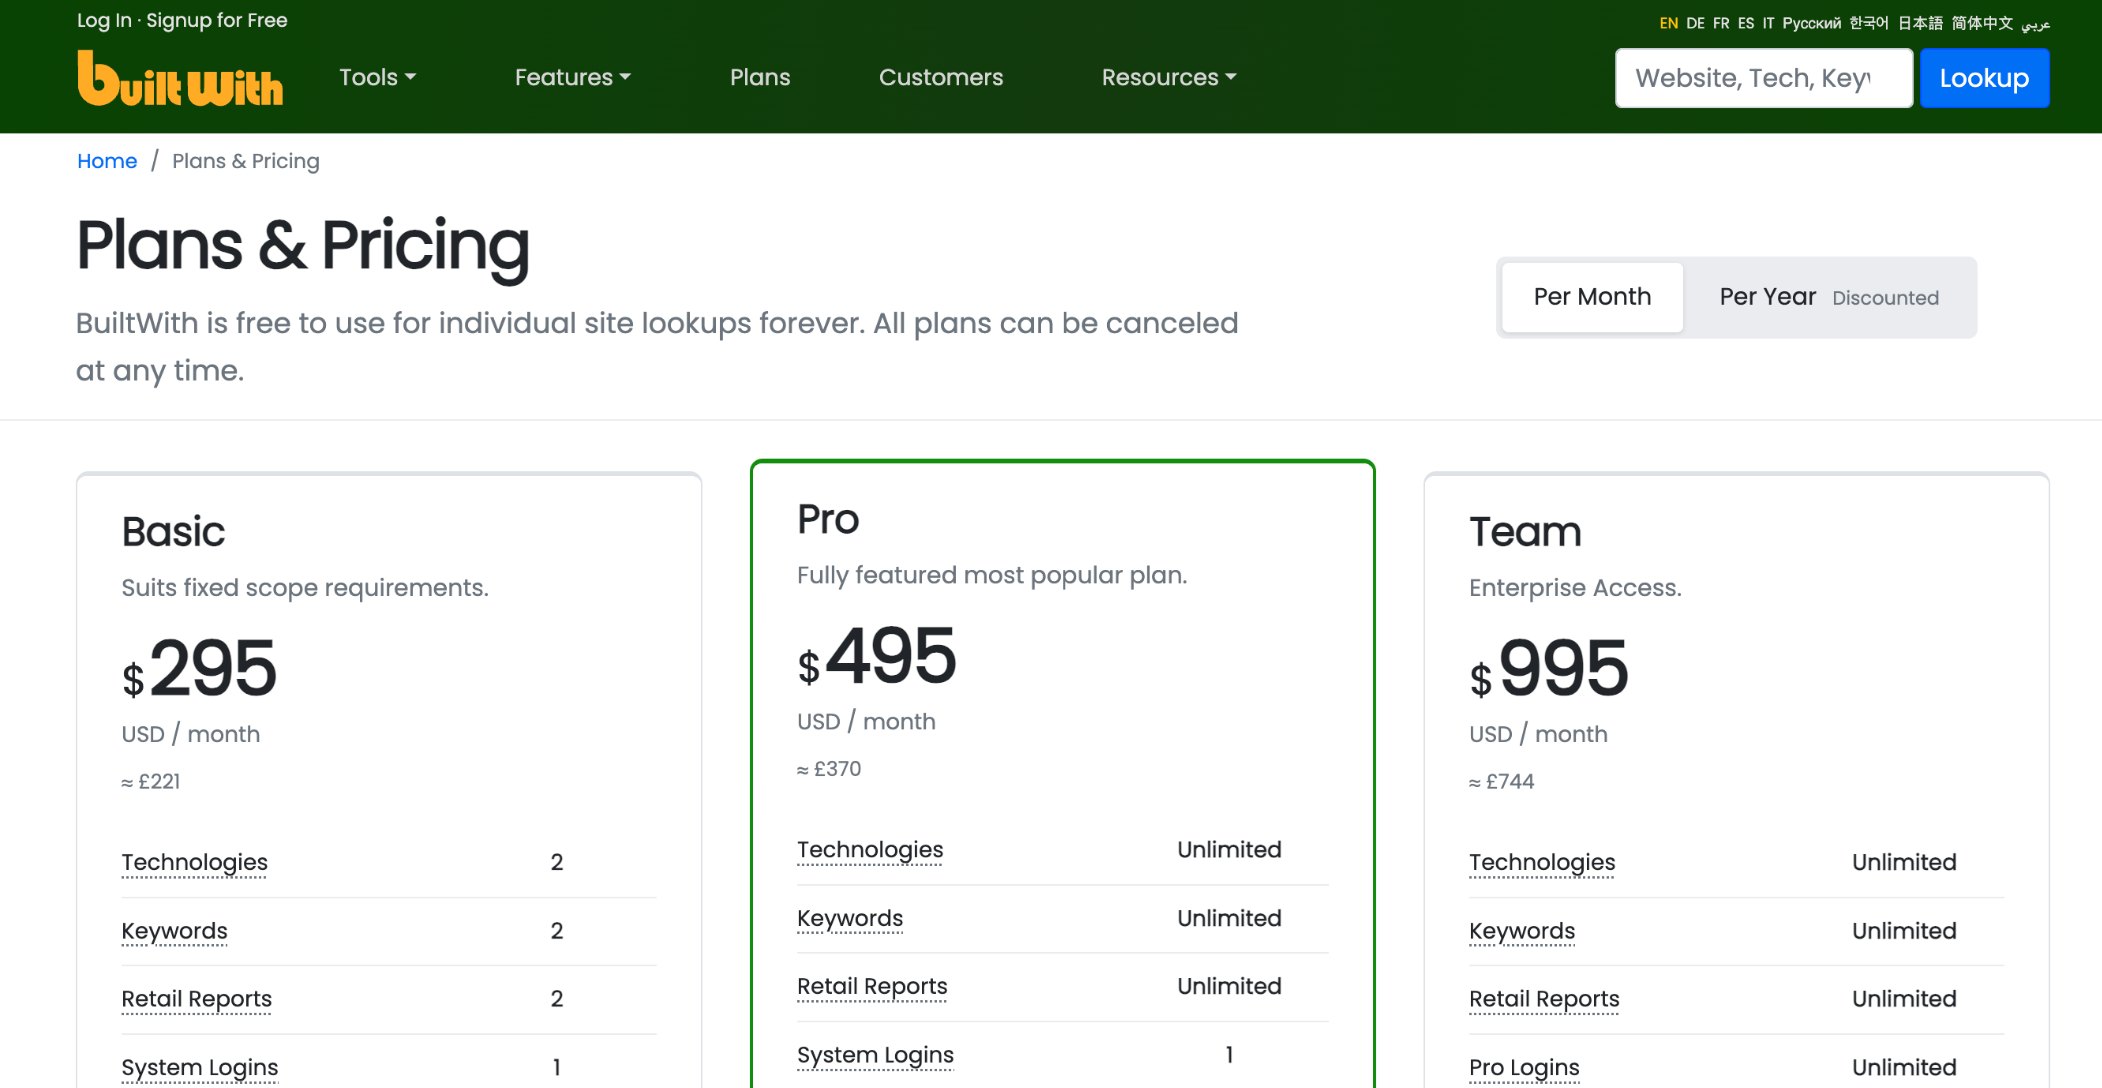The width and height of the screenshot is (2102, 1088).
Task: Click Retail Reports label in Team plan
Action: coord(1544,999)
